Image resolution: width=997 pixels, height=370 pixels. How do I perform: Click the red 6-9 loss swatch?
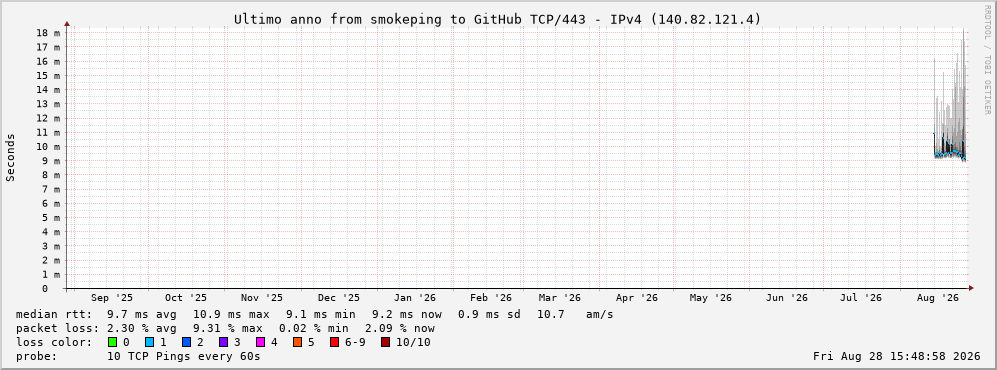point(334,342)
